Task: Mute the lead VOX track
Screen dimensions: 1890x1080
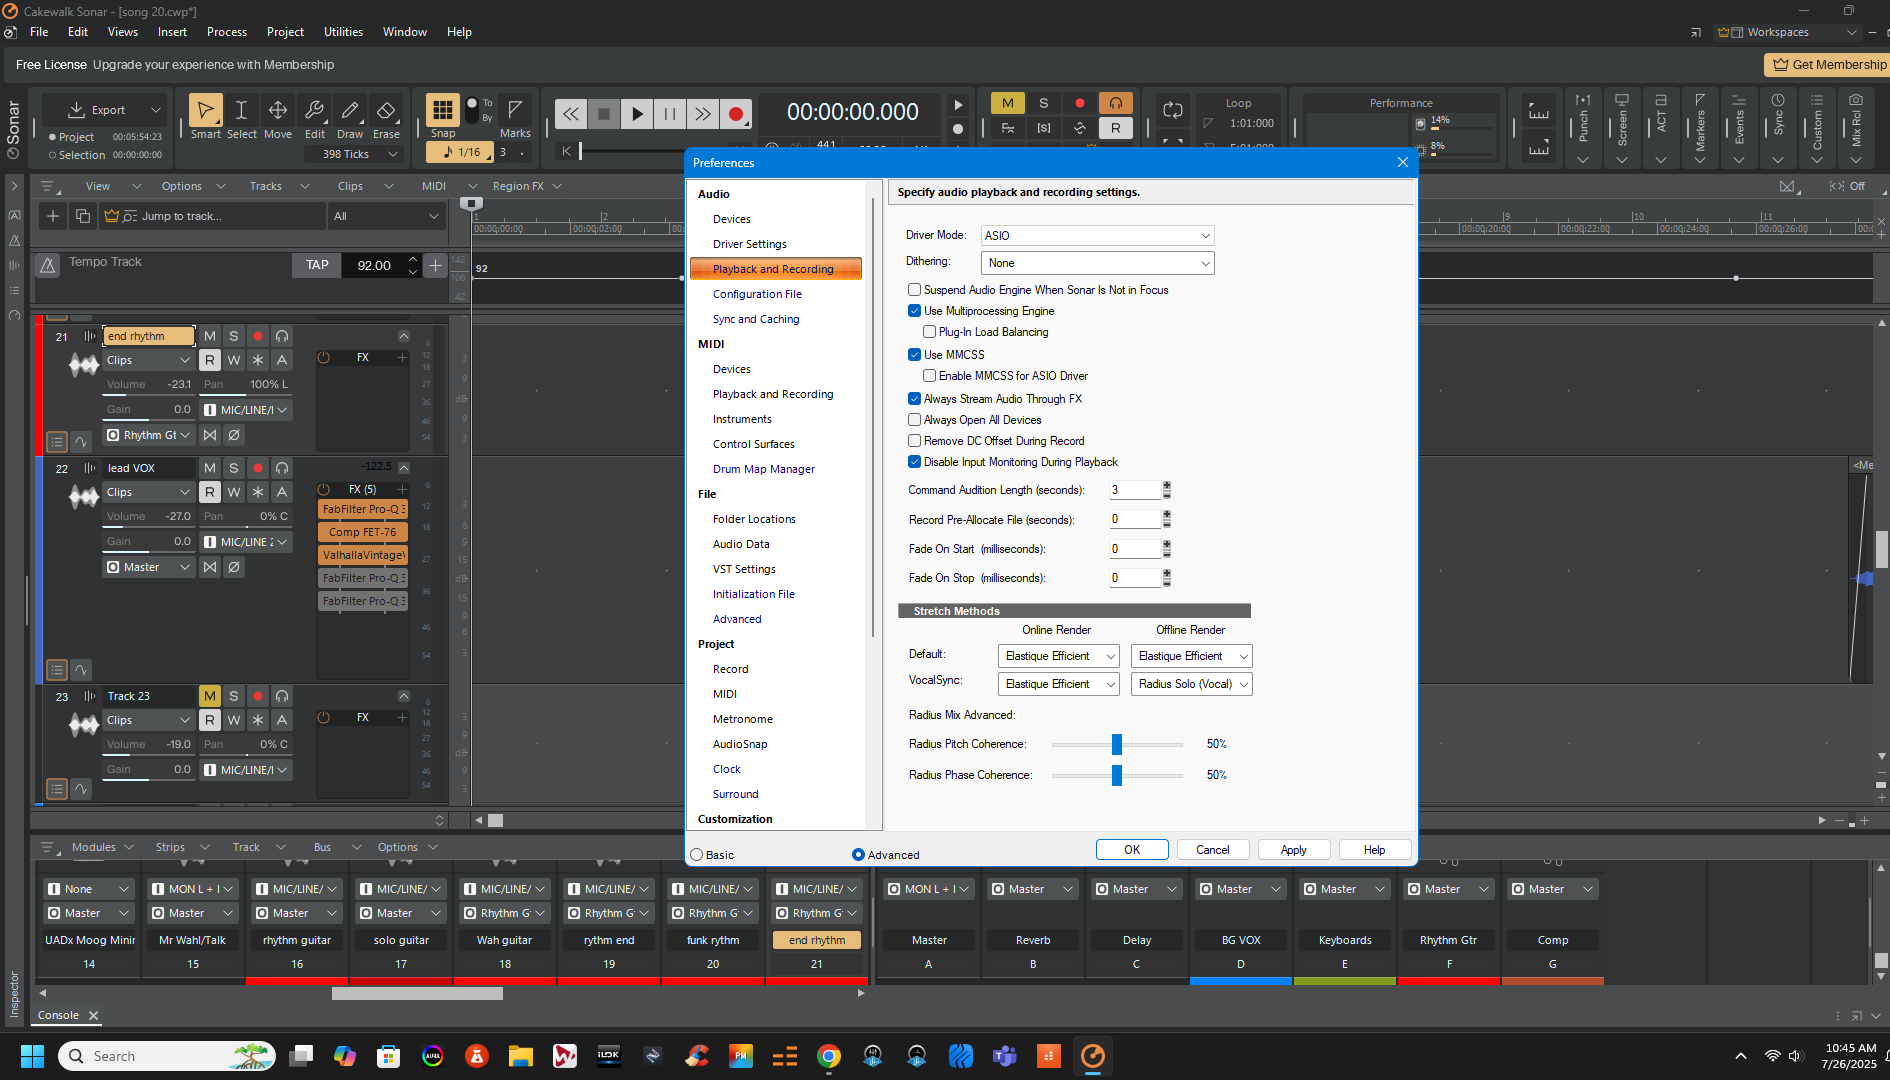Action: point(209,468)
